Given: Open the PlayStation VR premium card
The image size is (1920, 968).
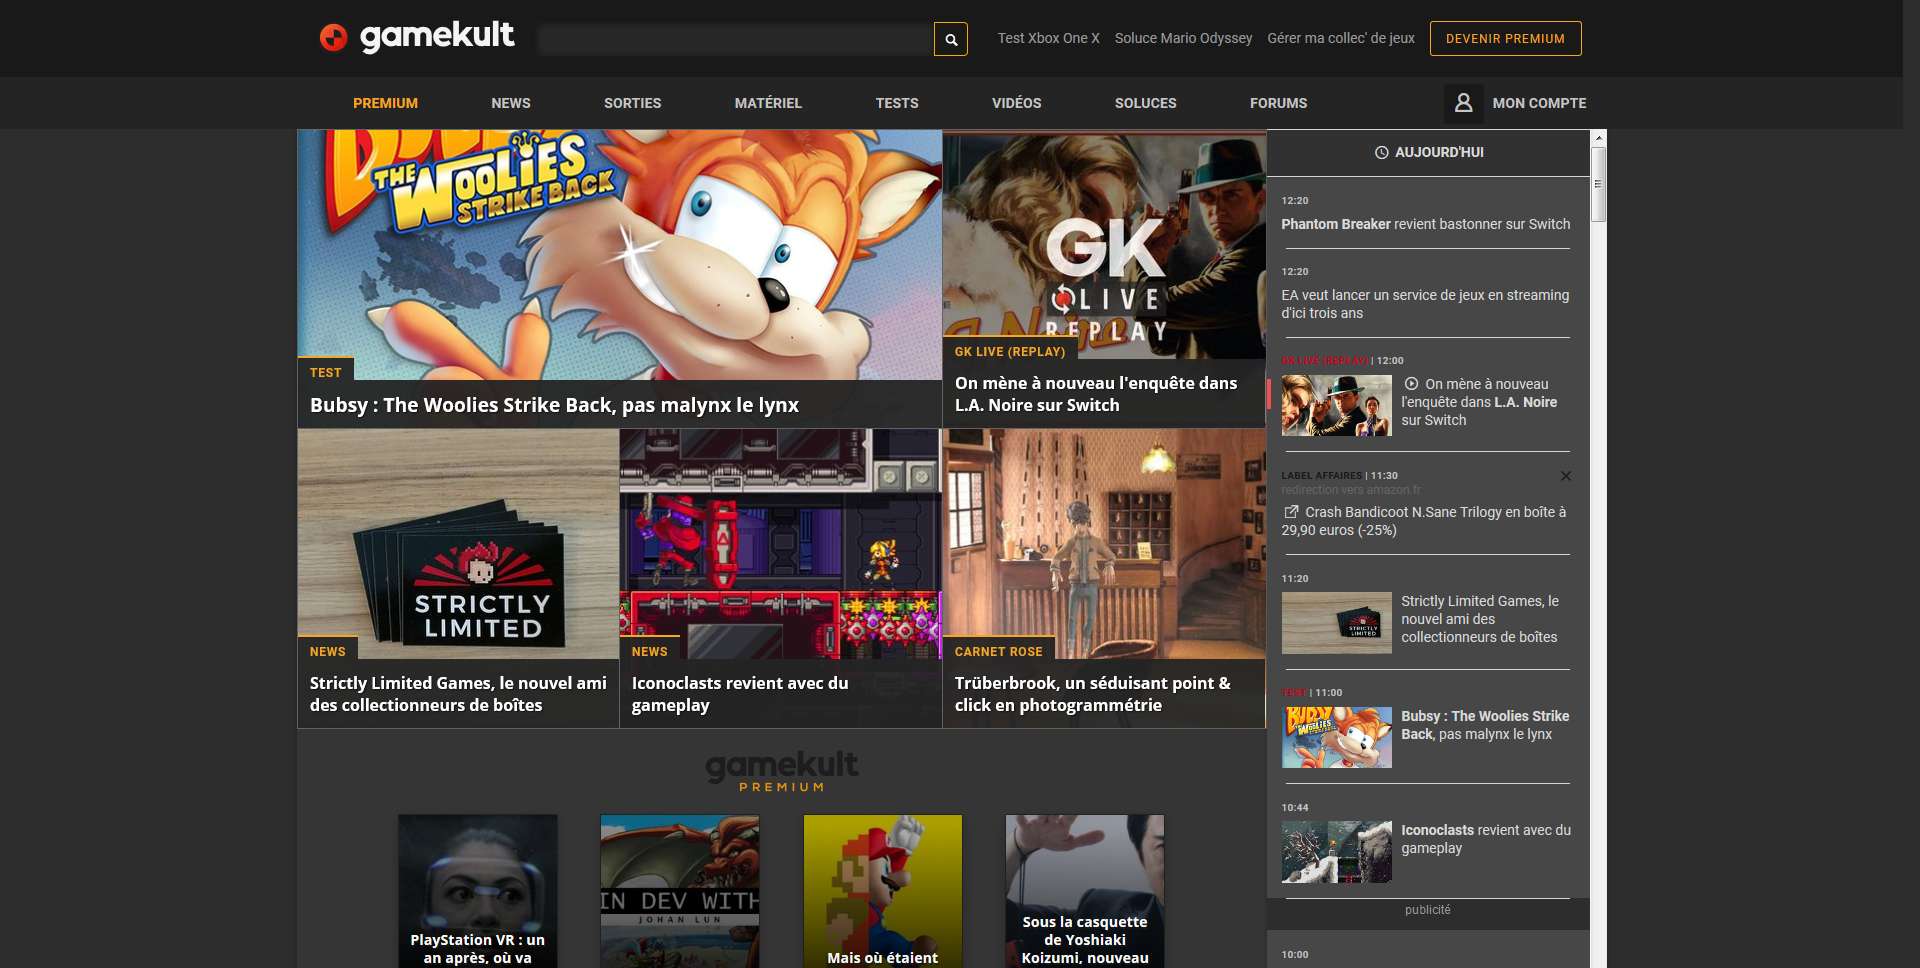Looking at the screenshot, I should 478,891.
